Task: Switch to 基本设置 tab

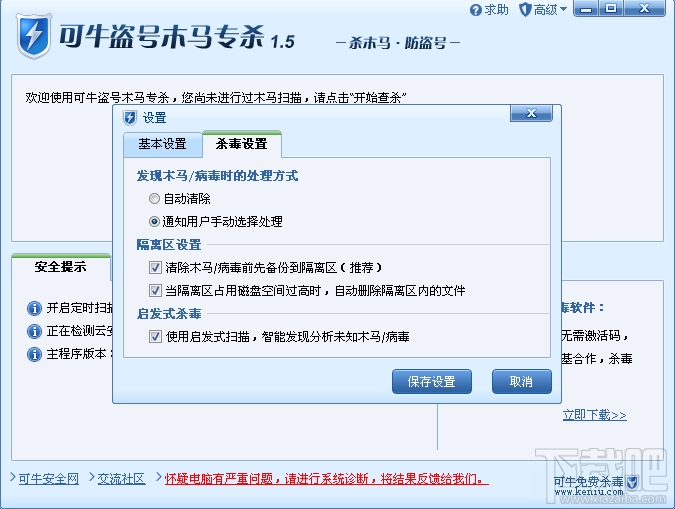Action: click(x=162, y=144)
